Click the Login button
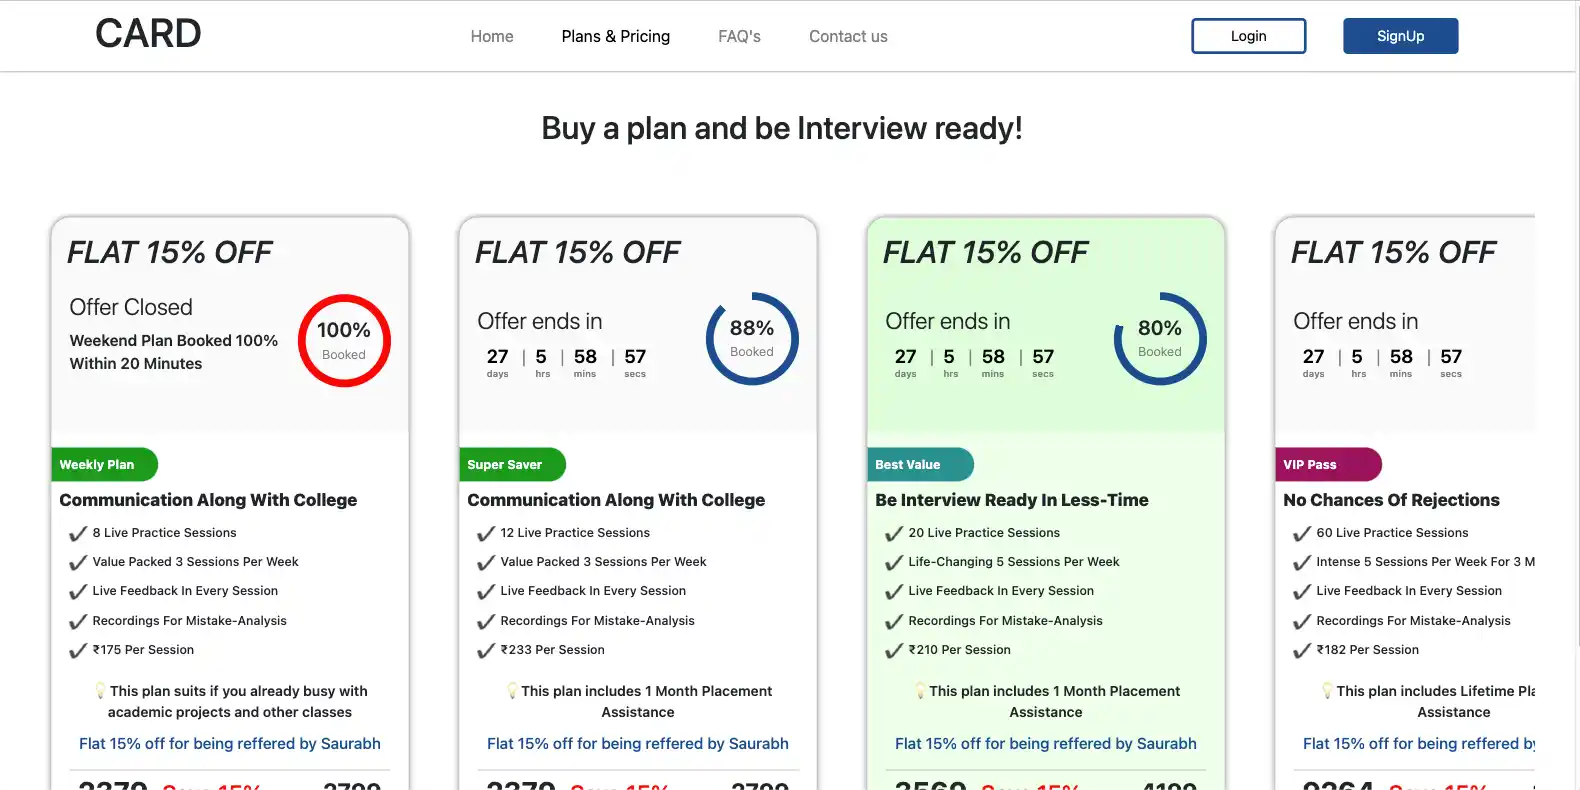 click(x=1248, y=36)
